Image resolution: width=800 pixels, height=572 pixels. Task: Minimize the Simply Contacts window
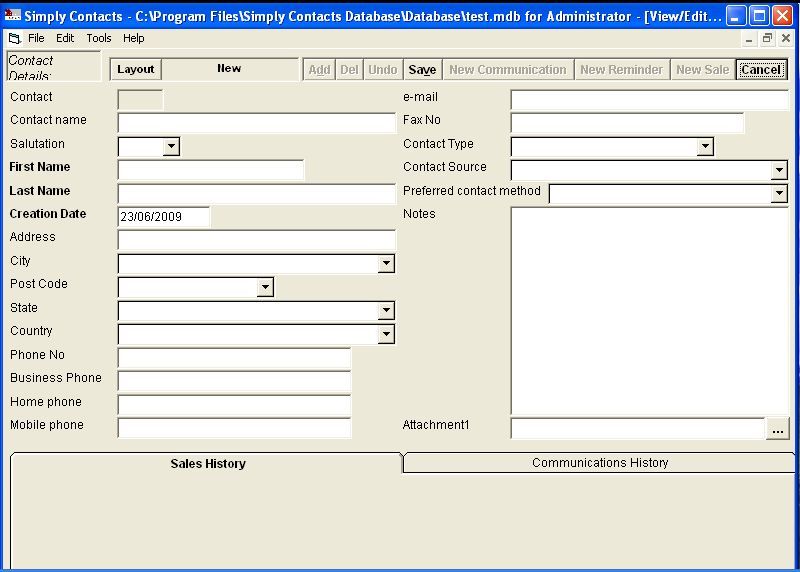click(735, 16)
